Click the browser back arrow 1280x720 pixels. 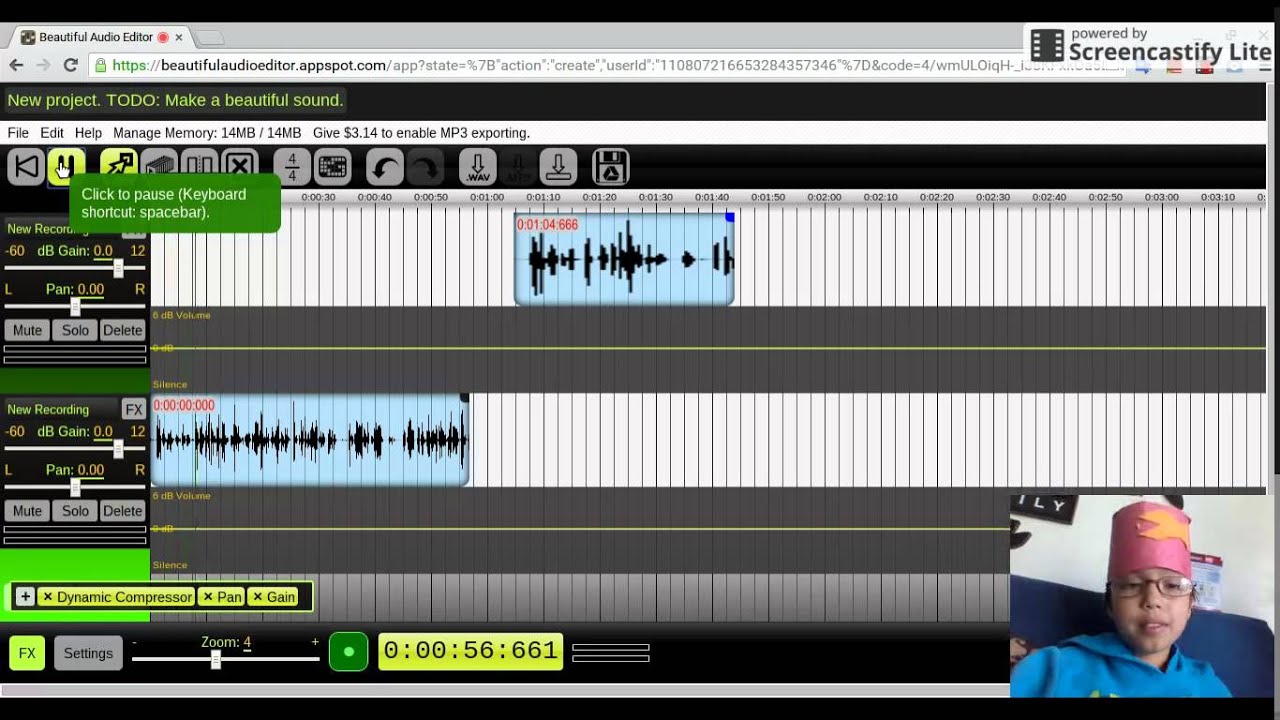[x=16, y=65]
